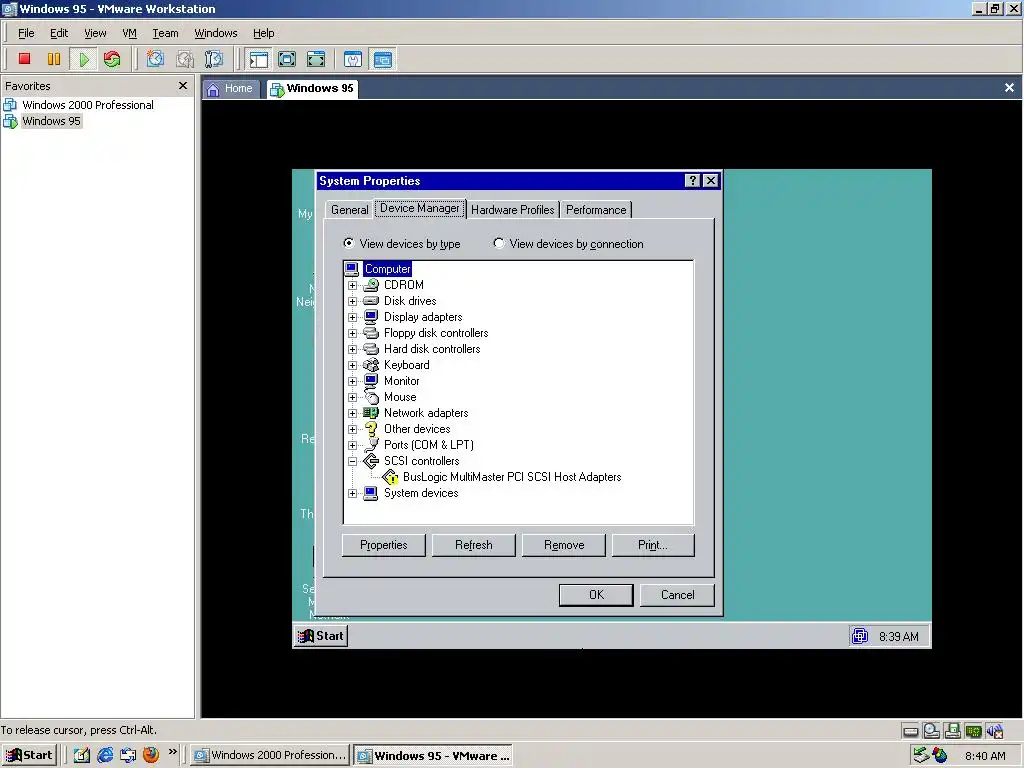Screen dimensions: 1024x768
Task: Take a snapshot with the clock-star icon
Action: point(155,59)
